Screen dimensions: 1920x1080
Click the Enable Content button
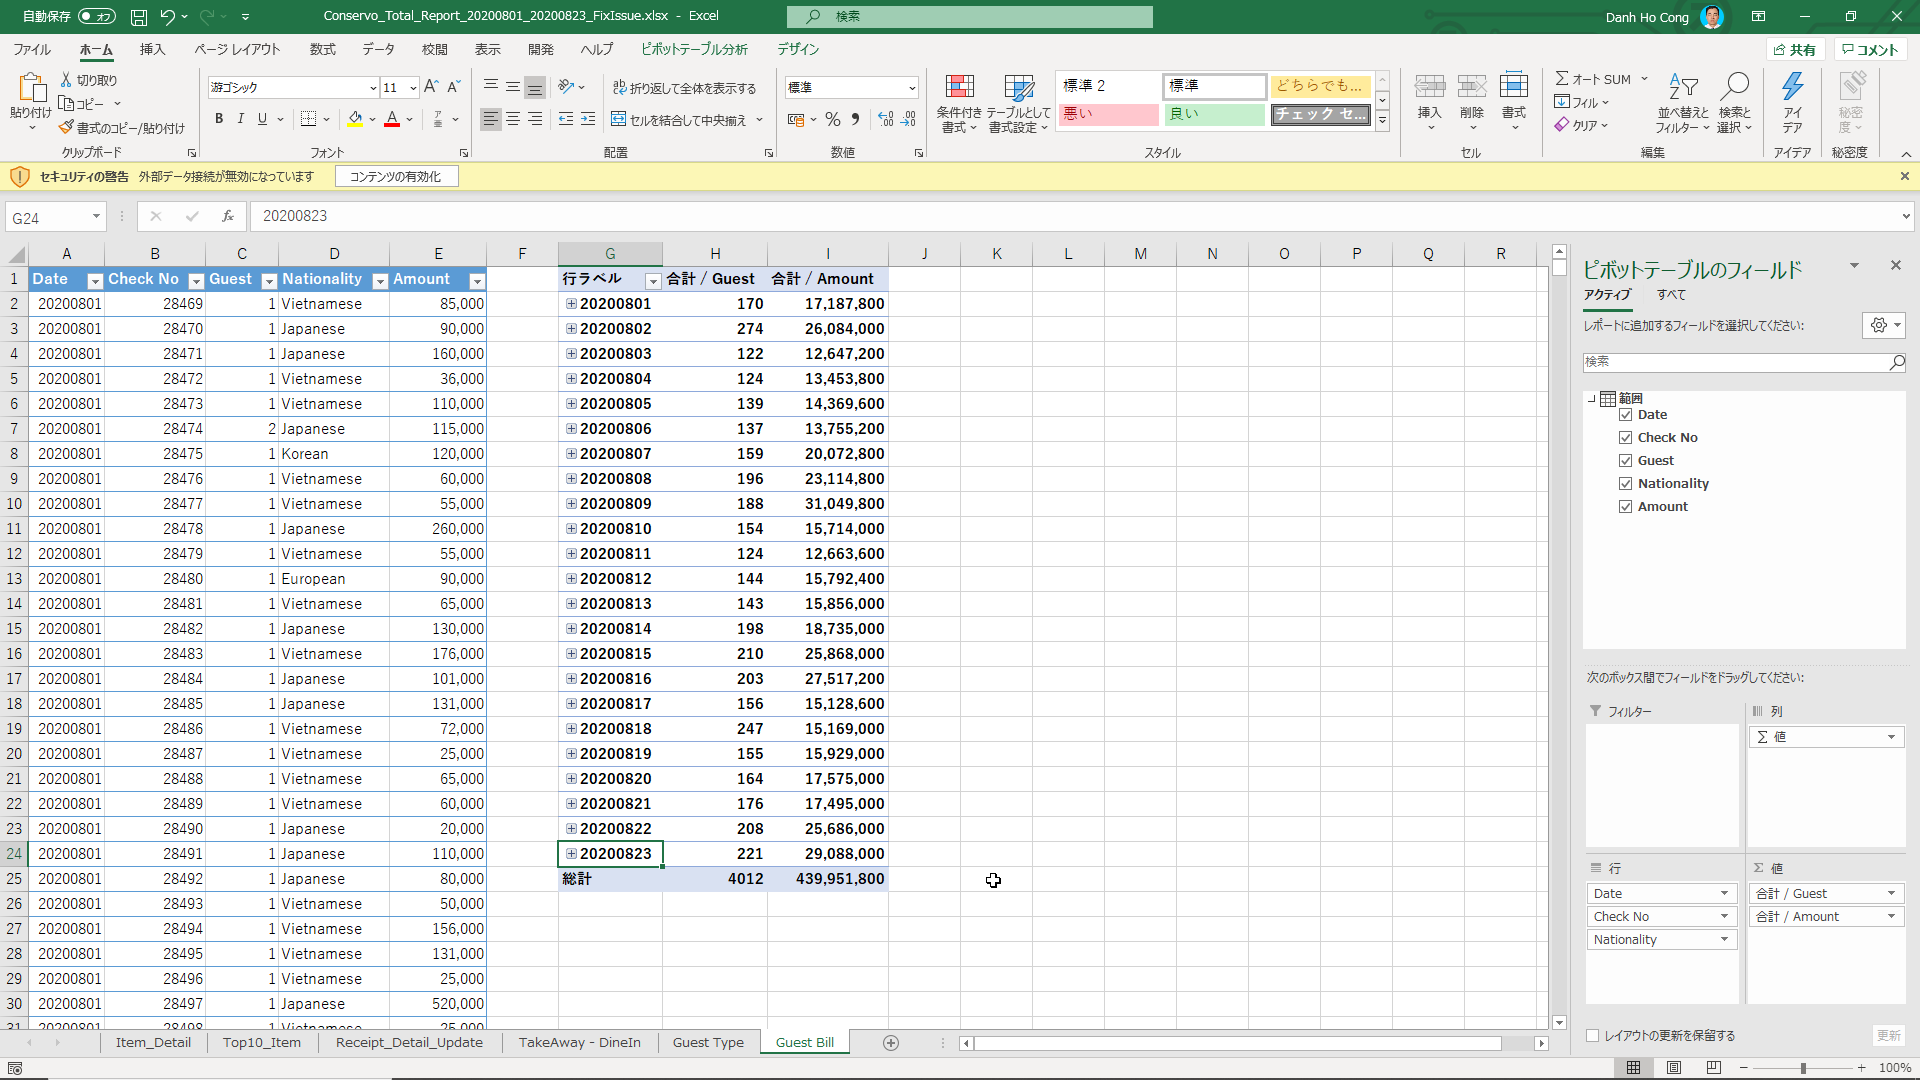click(x=395, y=177)
